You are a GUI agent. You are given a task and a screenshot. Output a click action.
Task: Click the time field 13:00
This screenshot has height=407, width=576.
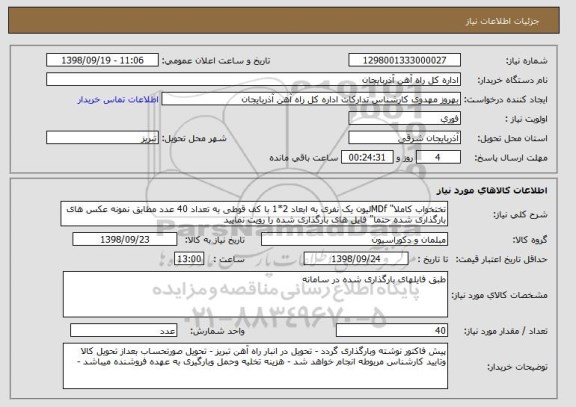189,259
